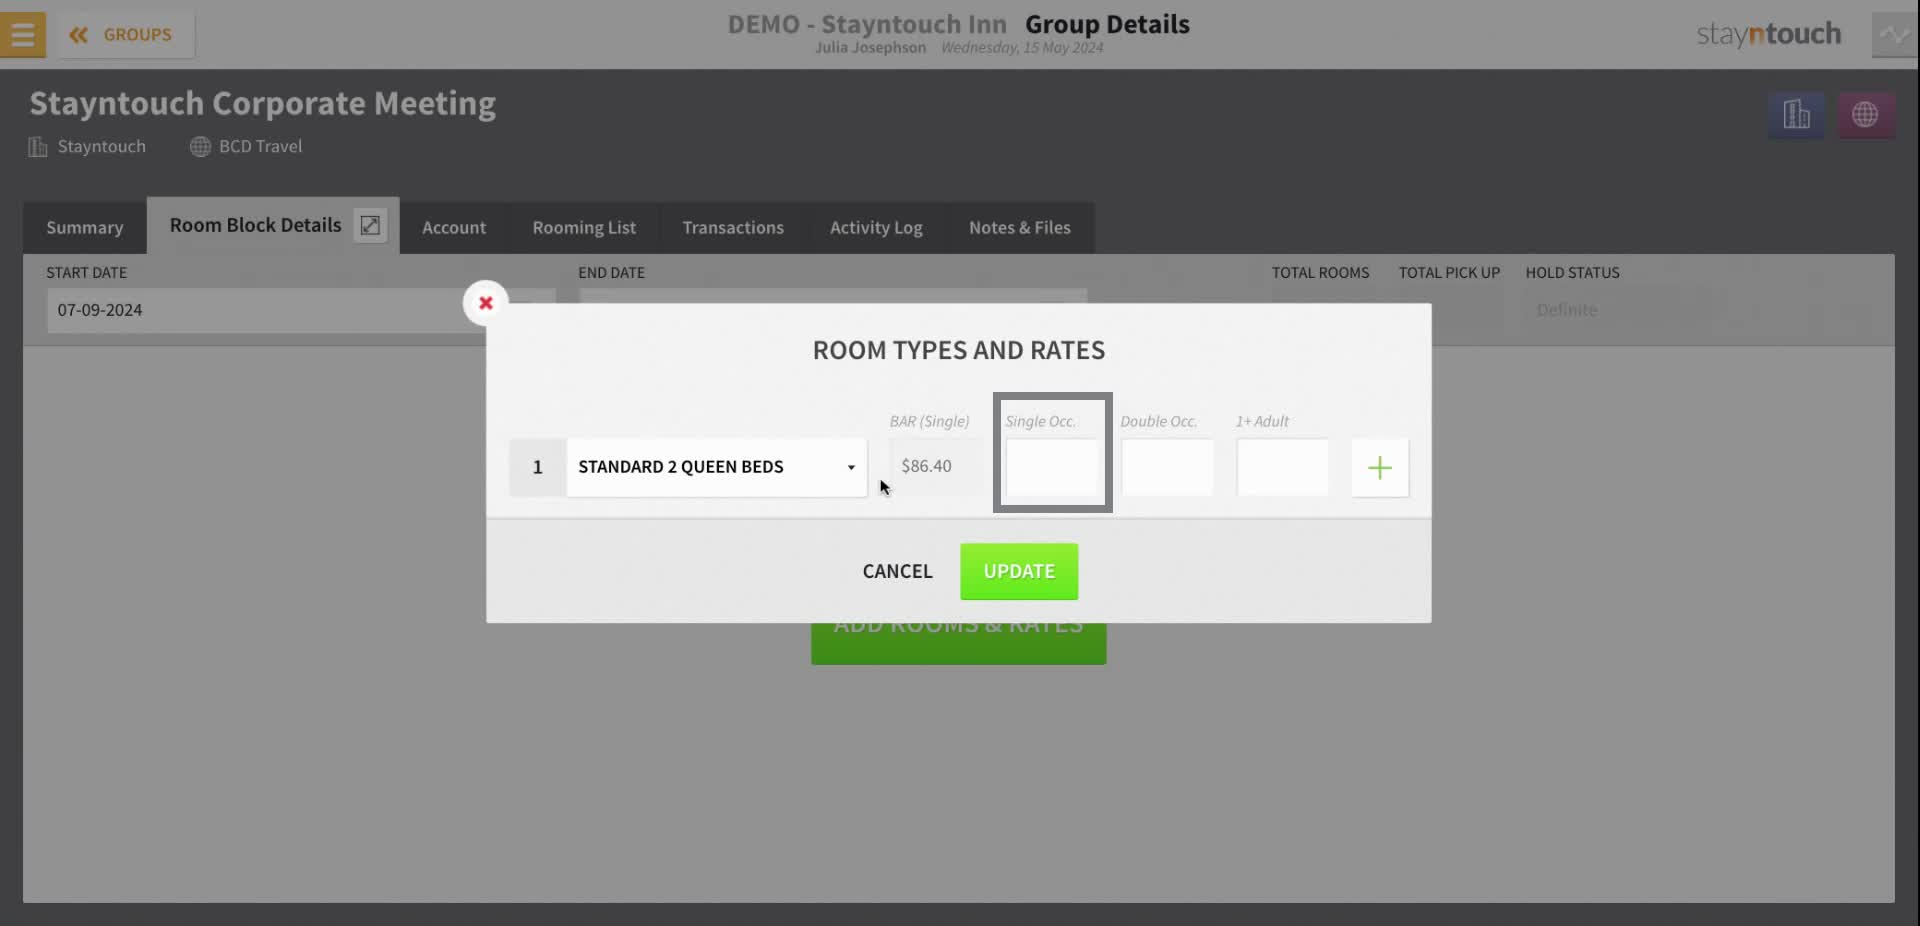Screen dimensions: 1920x926
Task: Switch to the Summary tab
Action: point(85,227)
